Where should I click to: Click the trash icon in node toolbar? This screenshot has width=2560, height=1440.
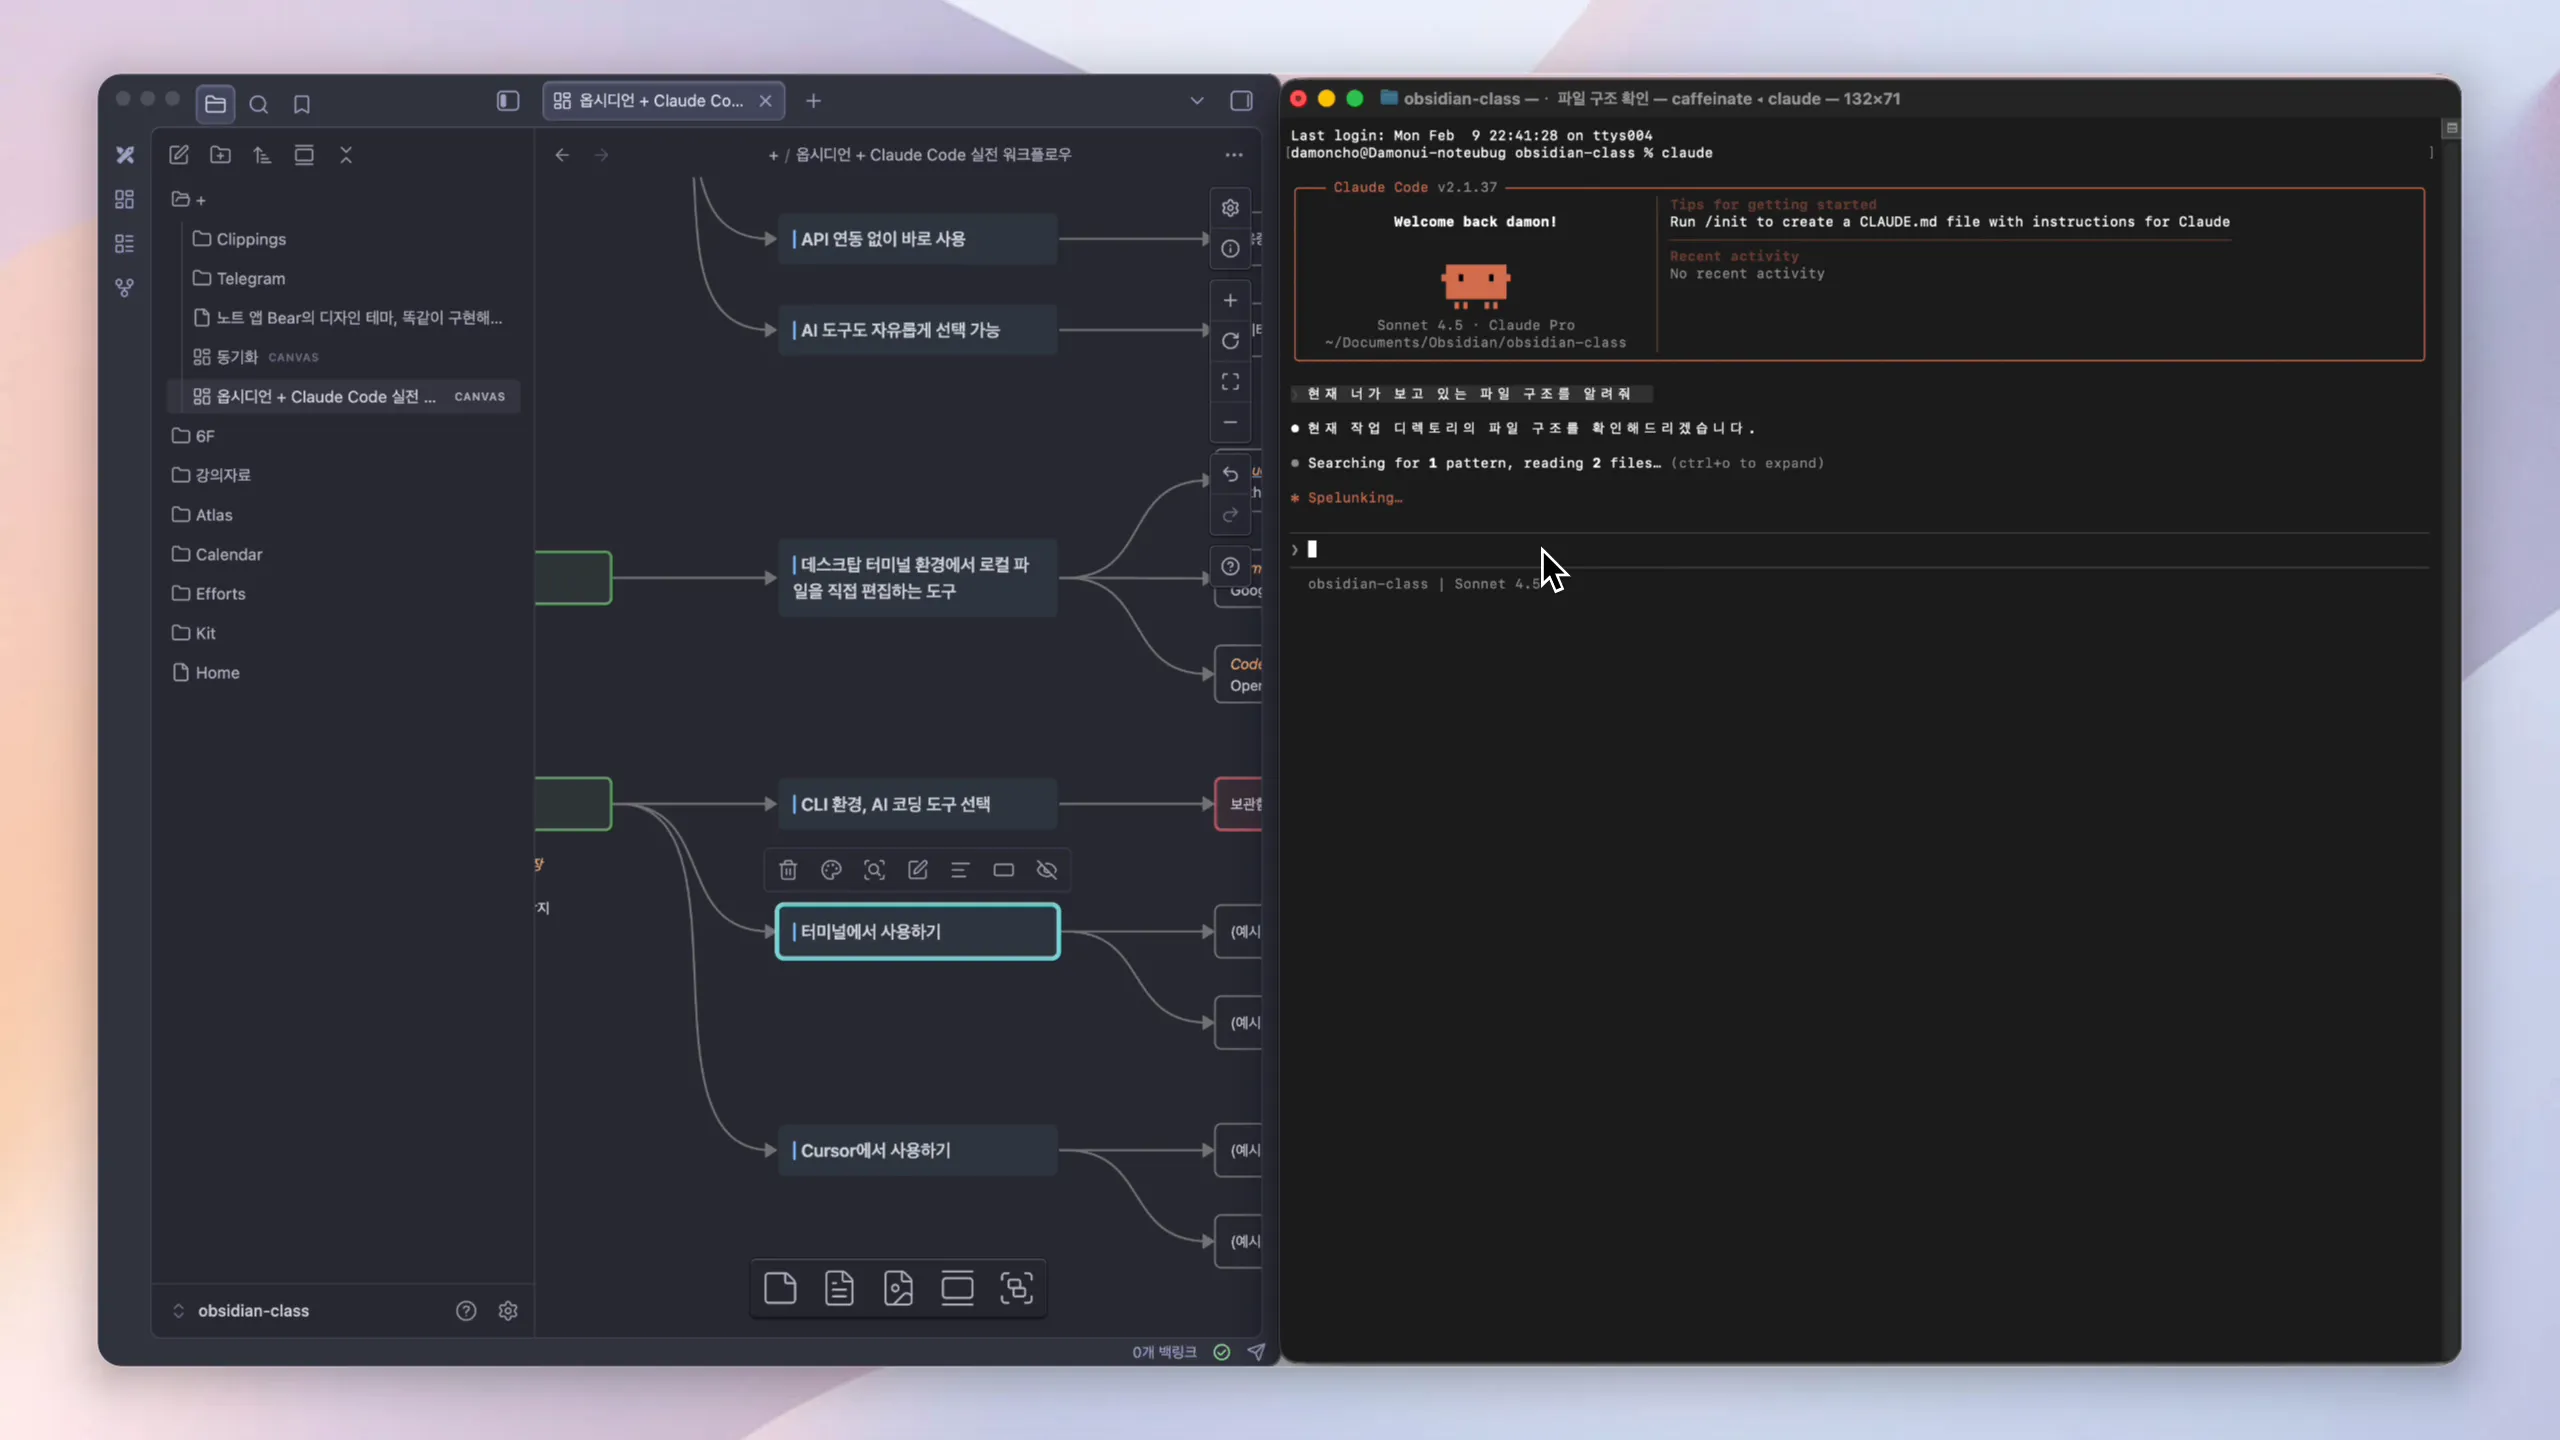point(788,870)
